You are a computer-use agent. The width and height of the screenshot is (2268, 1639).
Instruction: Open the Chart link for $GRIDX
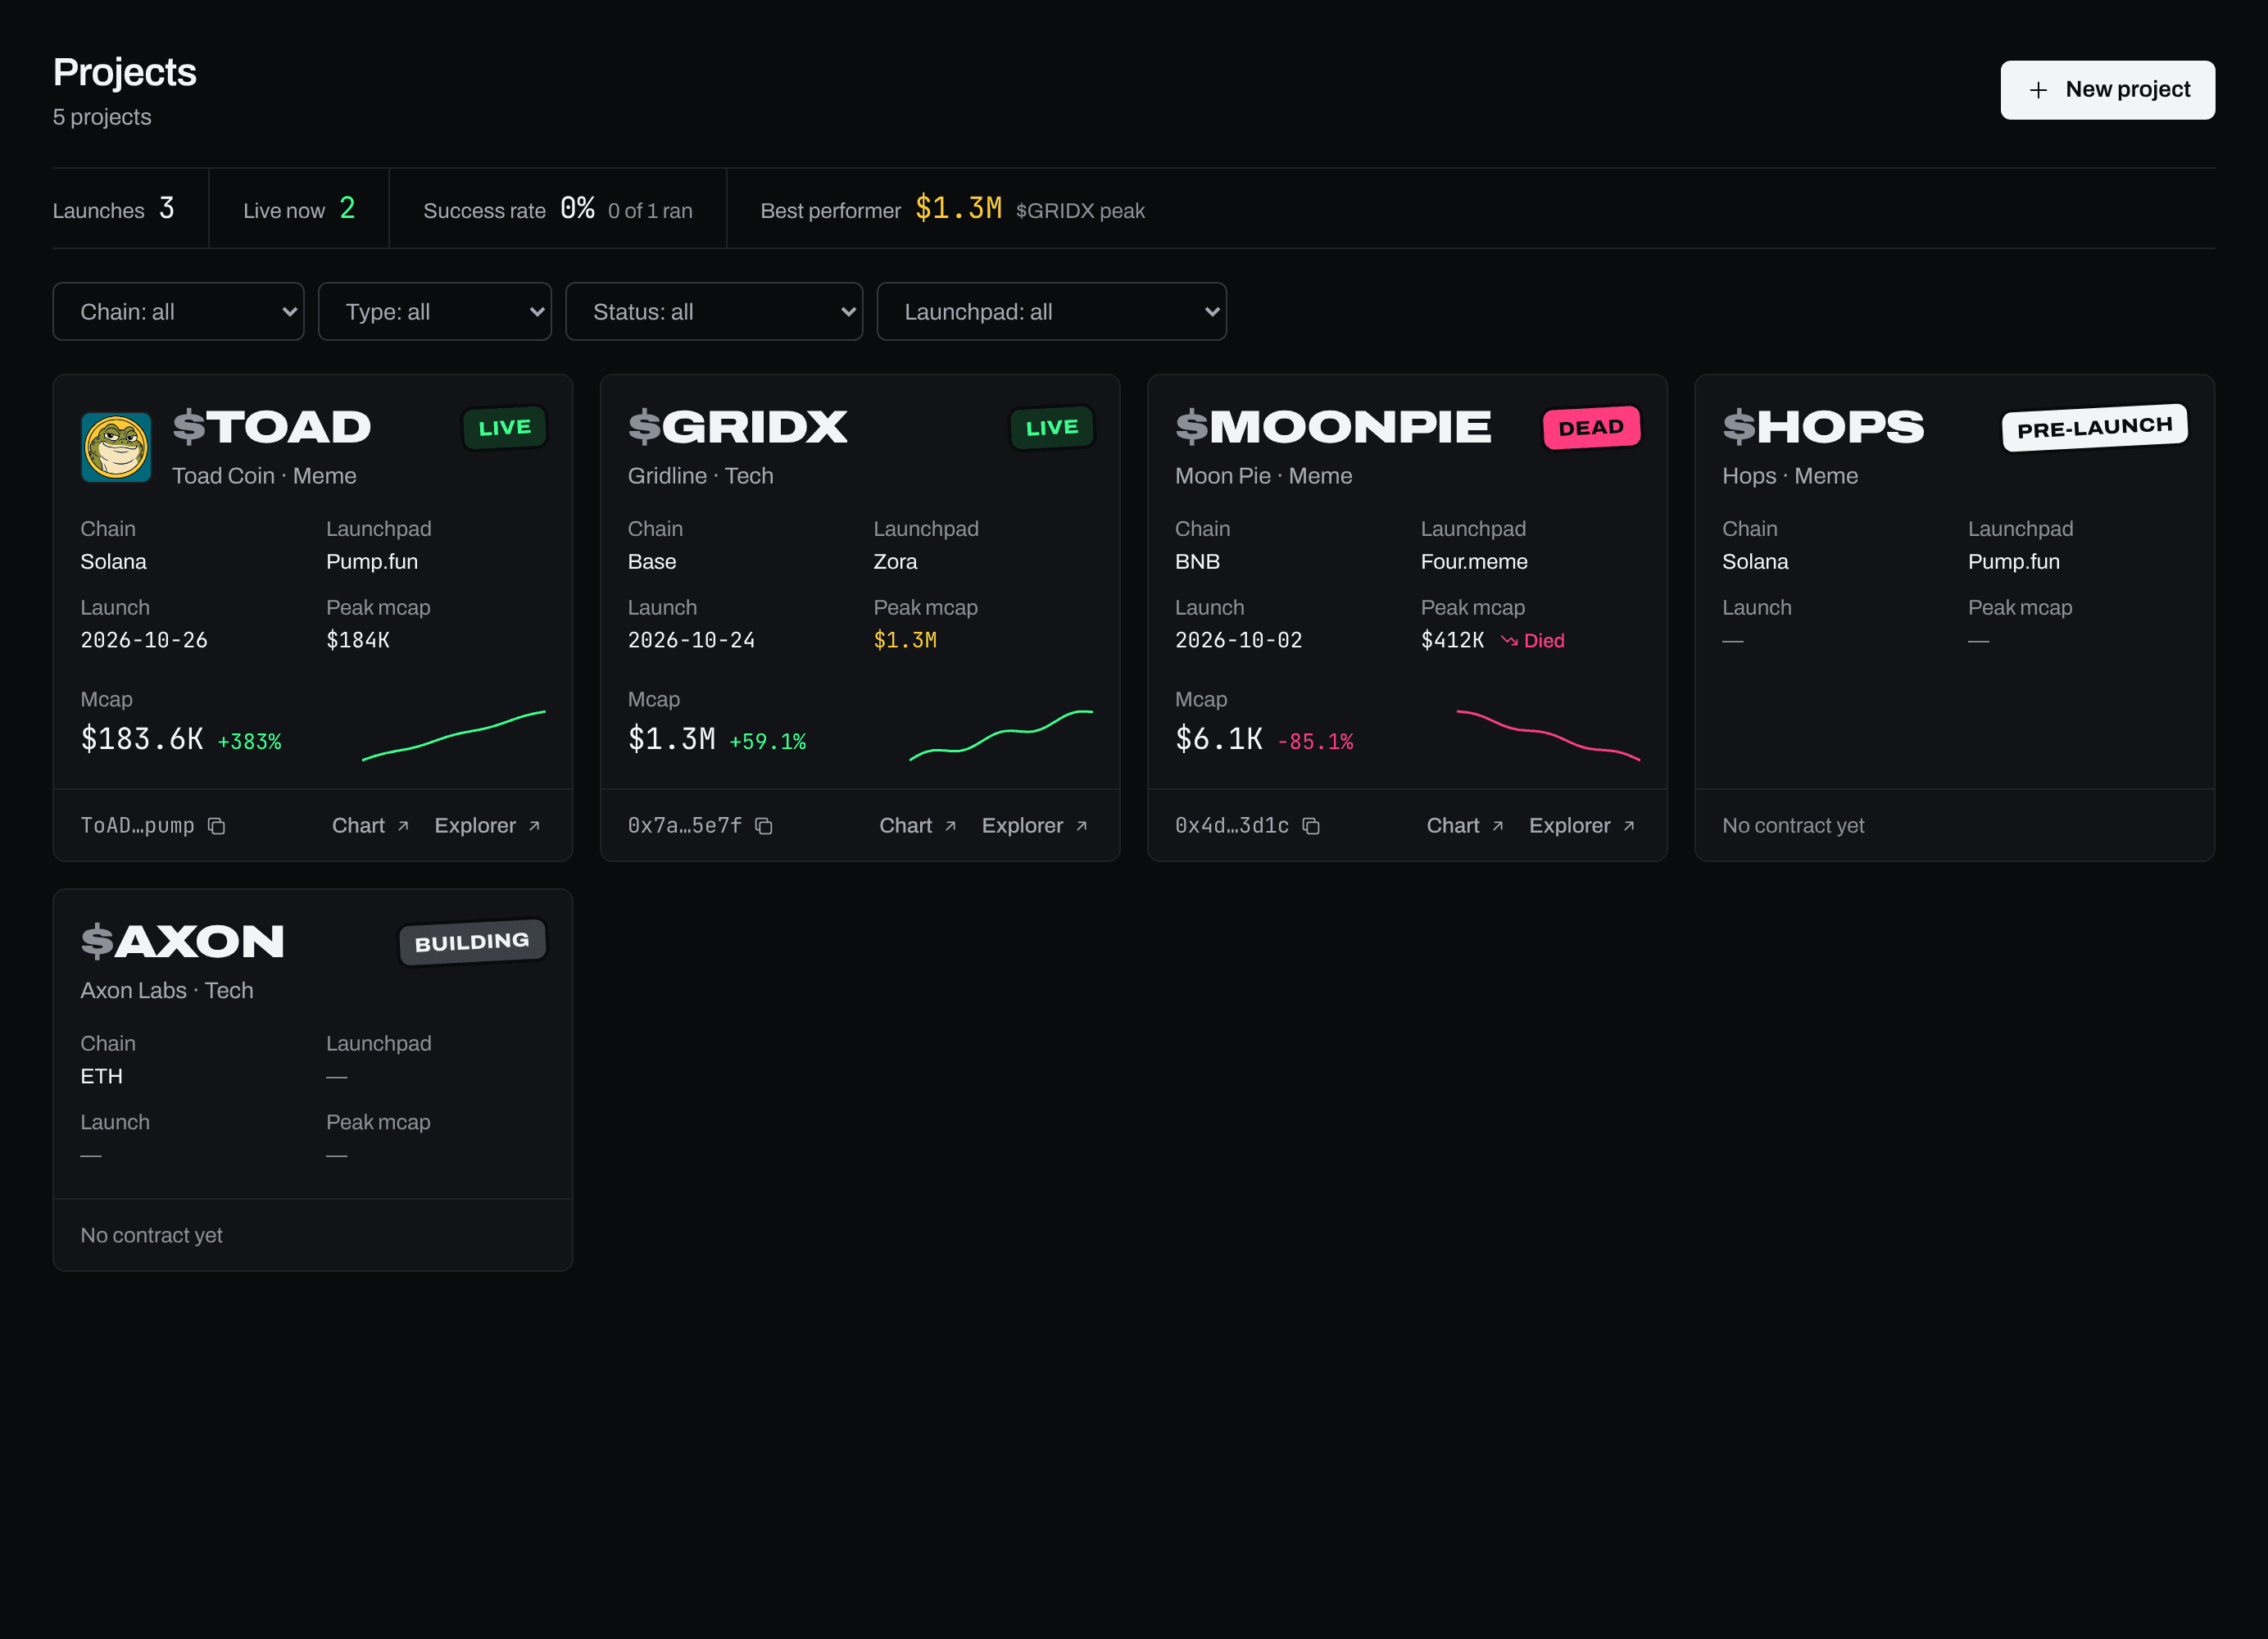918,826
